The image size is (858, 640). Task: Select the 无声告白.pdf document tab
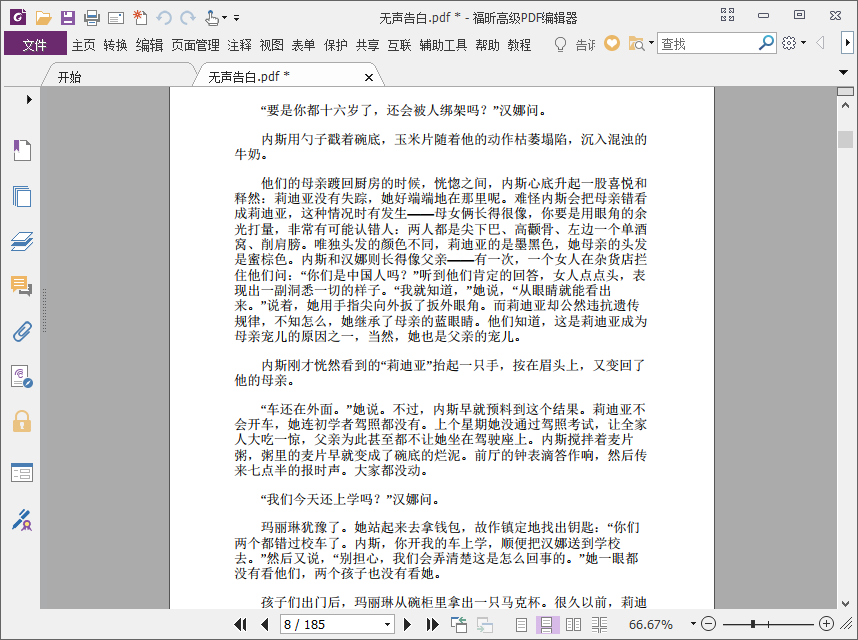[x=249, y=77]
